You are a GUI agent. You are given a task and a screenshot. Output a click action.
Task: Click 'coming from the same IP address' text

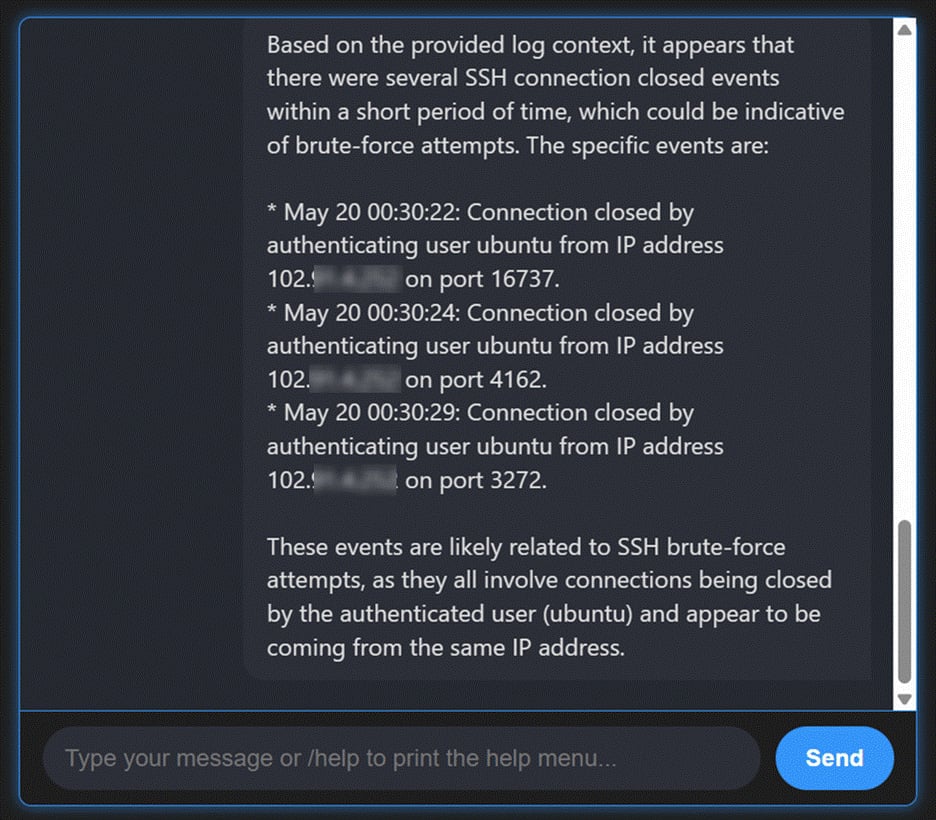(445, 647)
